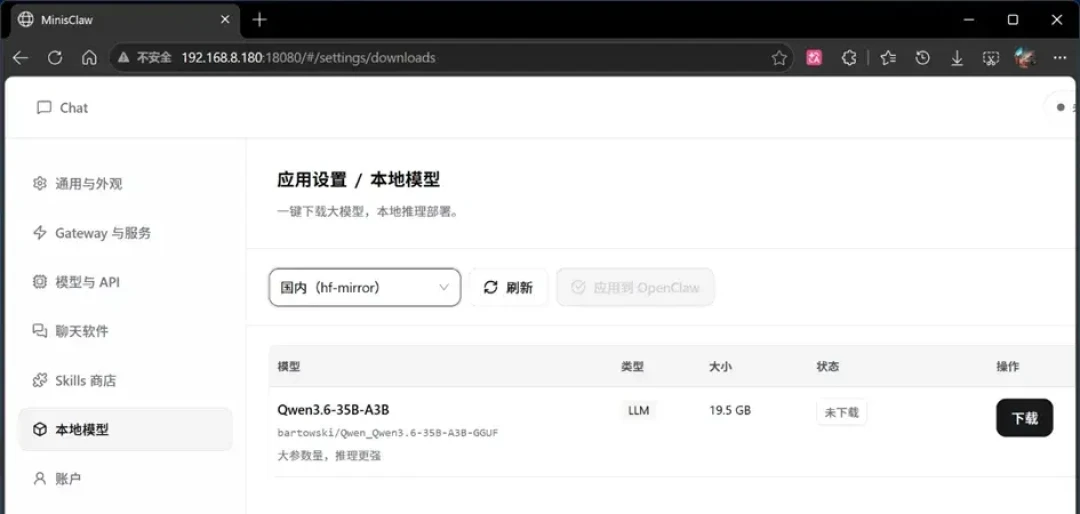
Task: Click the 状态 column header
Action: [828, 367]
